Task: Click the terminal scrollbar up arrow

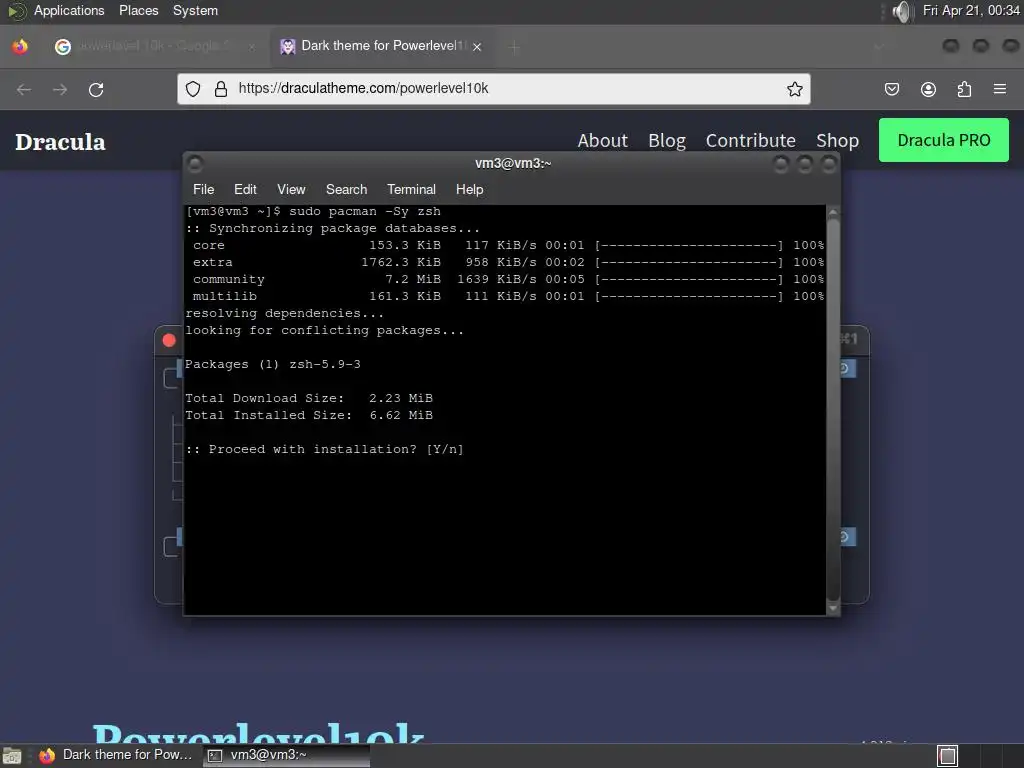Action: click(833, 212)
